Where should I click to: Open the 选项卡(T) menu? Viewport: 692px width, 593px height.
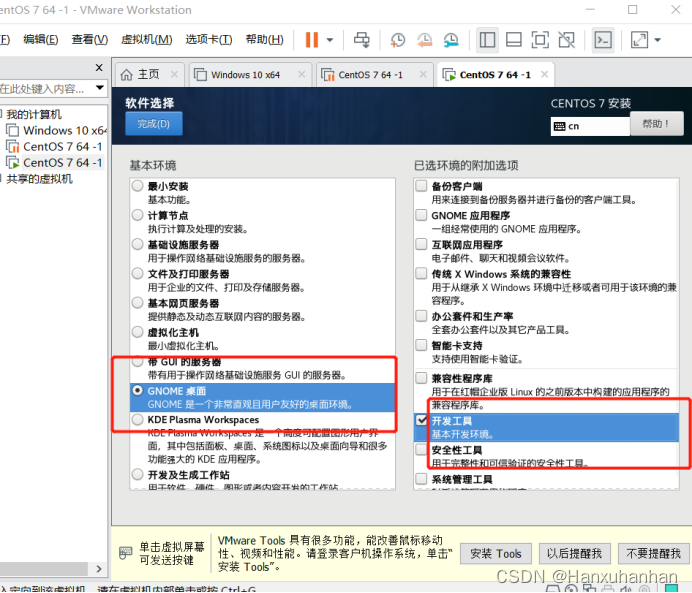(209, 40)
